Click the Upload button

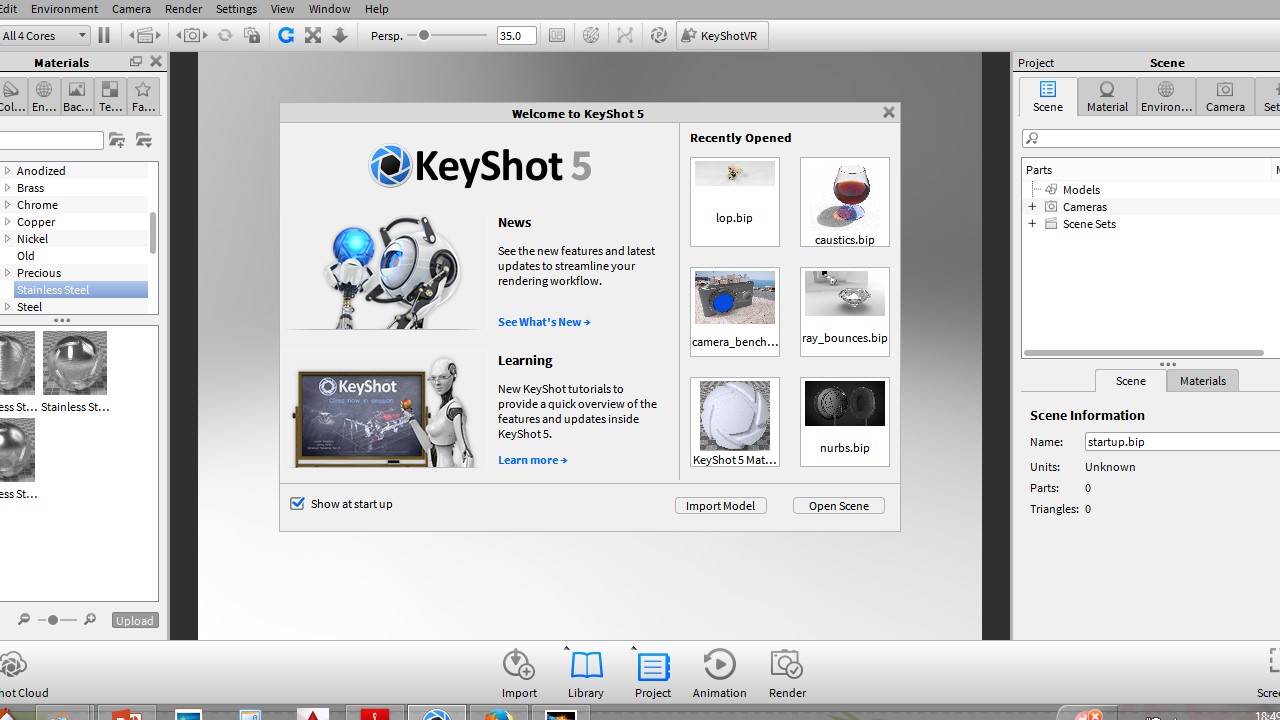tap(134, 620)
